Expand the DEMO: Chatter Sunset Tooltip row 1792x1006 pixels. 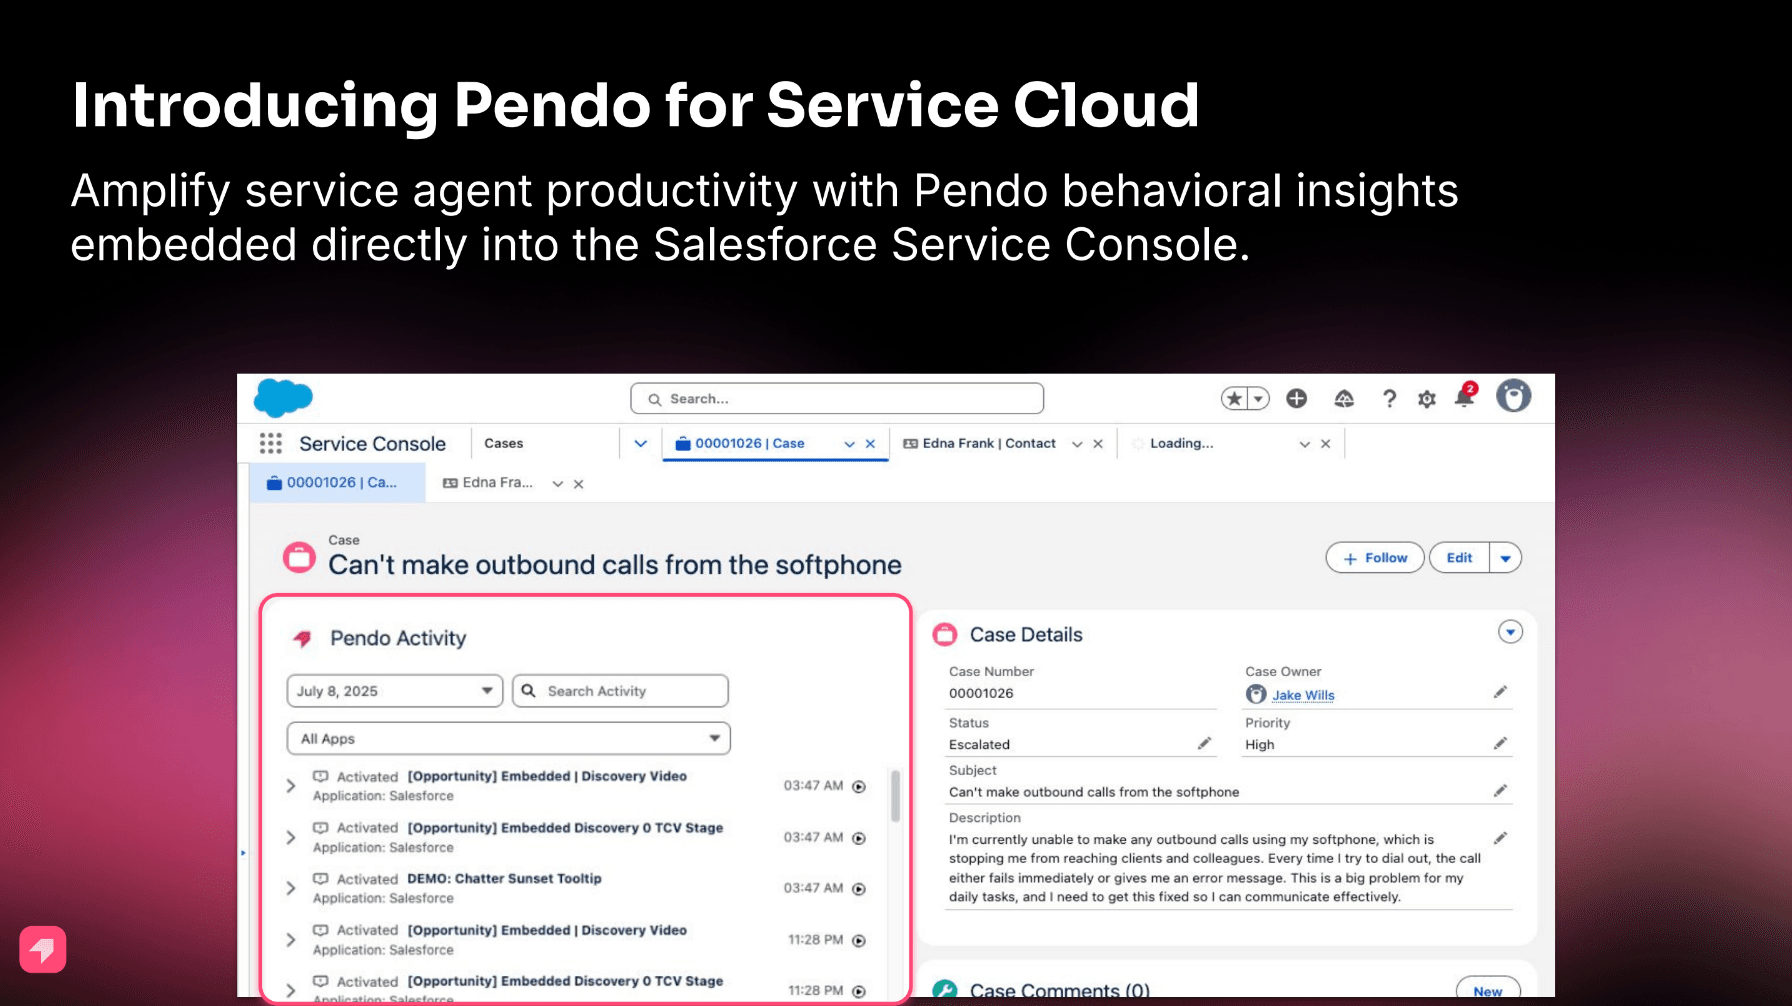[291, 888]
